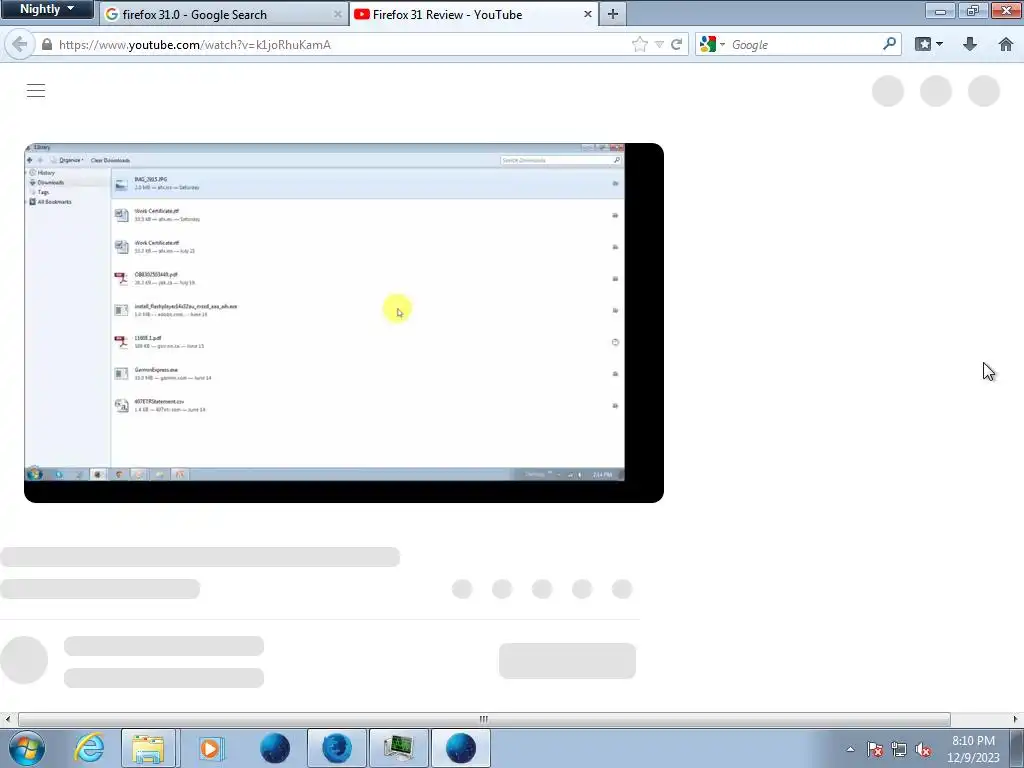Open Action Center flag in tray

(x=875, y=749)
